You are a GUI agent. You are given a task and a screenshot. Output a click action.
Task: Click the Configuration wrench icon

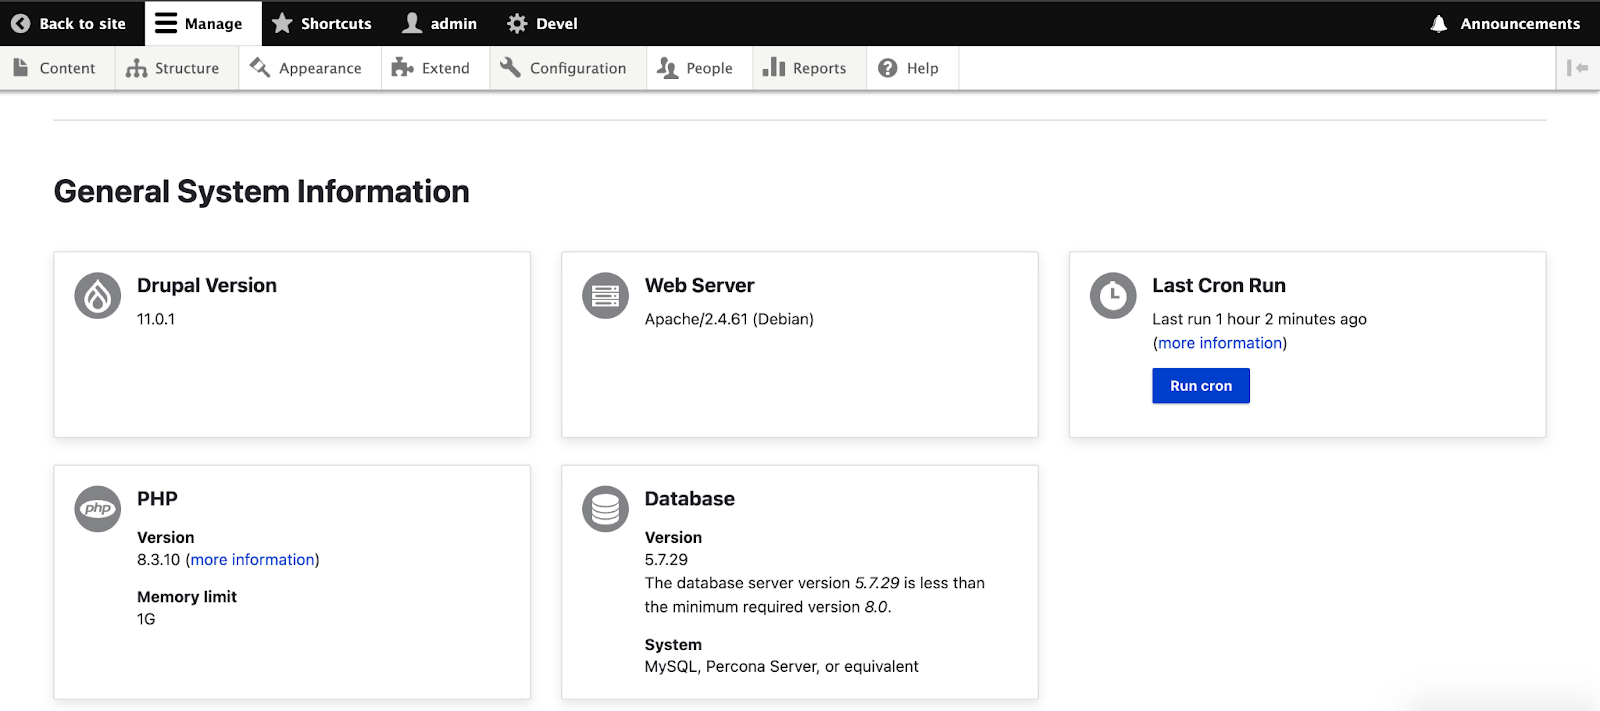click(510, 67)
